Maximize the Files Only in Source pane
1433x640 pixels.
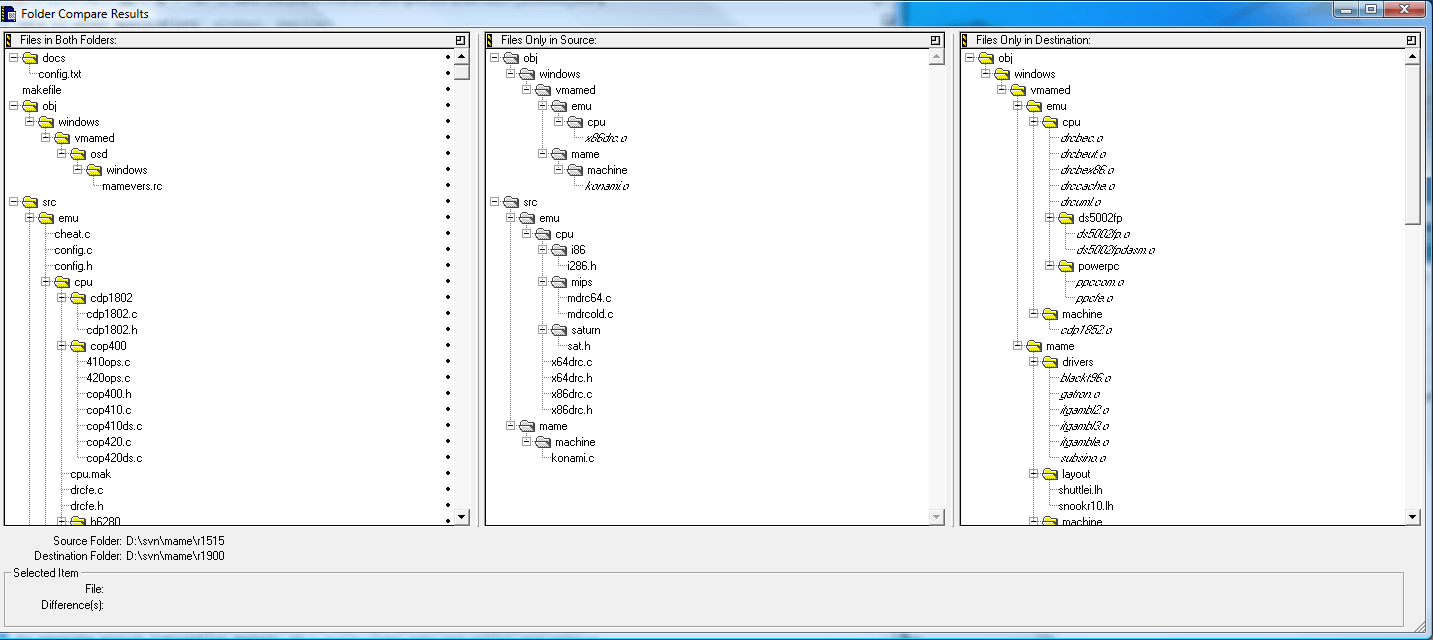(x=936, y=40)
